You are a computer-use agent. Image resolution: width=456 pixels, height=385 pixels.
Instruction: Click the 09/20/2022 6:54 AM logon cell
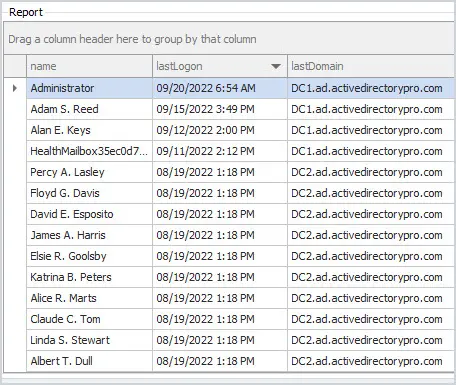(220, 88)
